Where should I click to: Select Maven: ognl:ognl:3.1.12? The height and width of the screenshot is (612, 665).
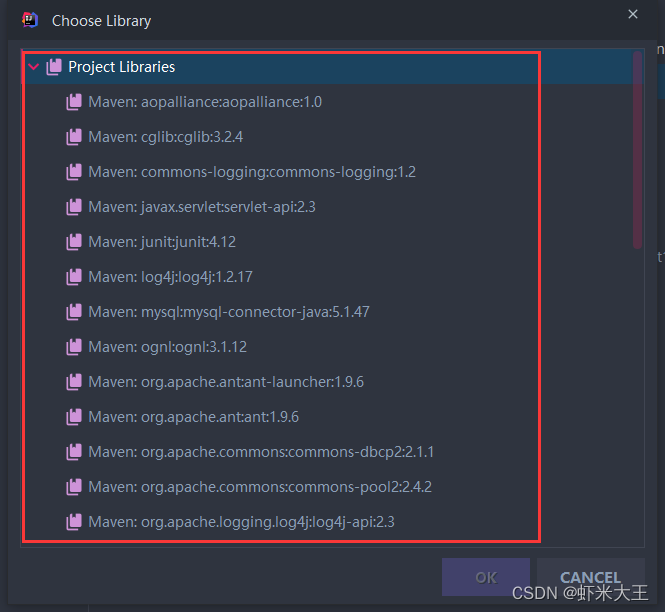pyautogui.click(x=168, y=347)
